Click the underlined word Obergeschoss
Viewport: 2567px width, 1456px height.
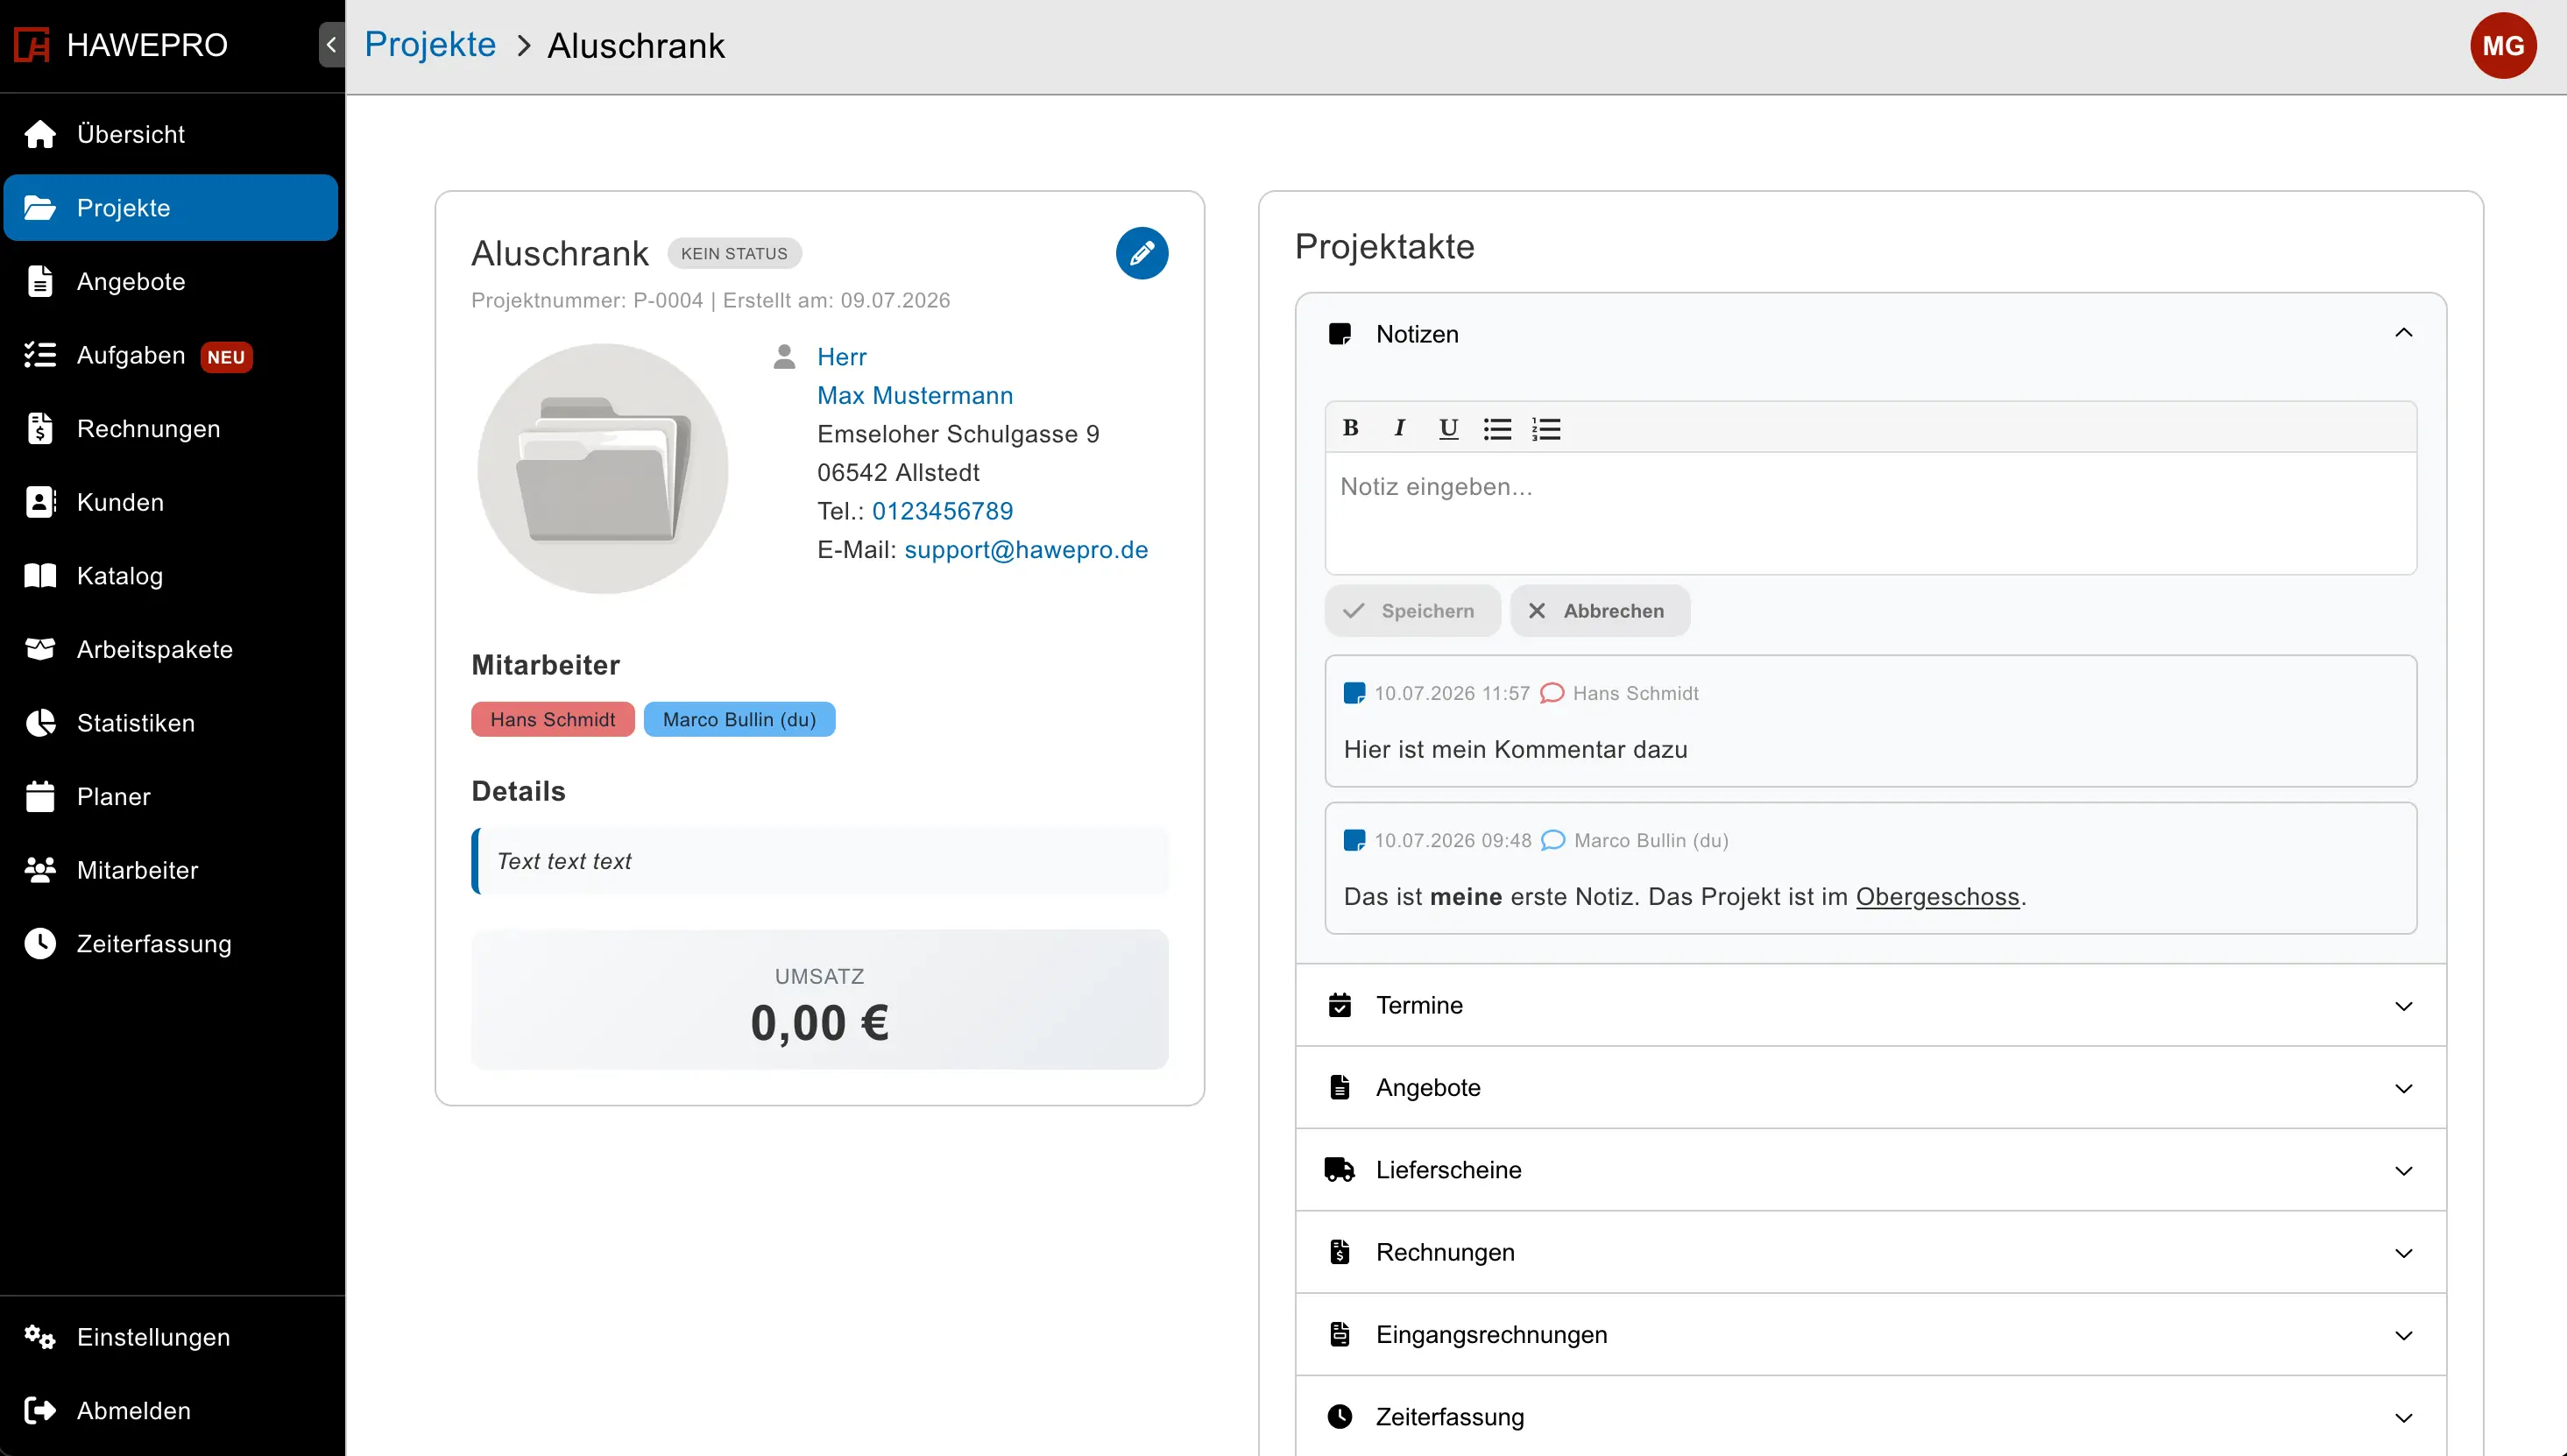(x=1938, y=897)
